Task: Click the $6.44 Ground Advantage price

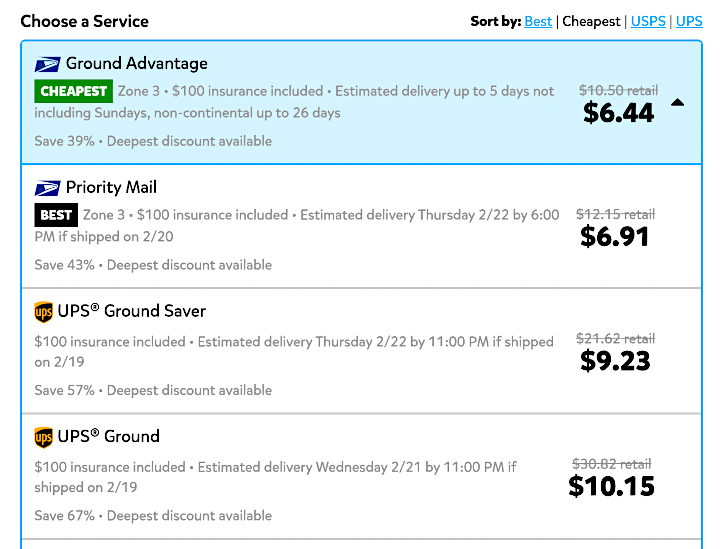Action: pyautogui.click(x=618, y=112)
